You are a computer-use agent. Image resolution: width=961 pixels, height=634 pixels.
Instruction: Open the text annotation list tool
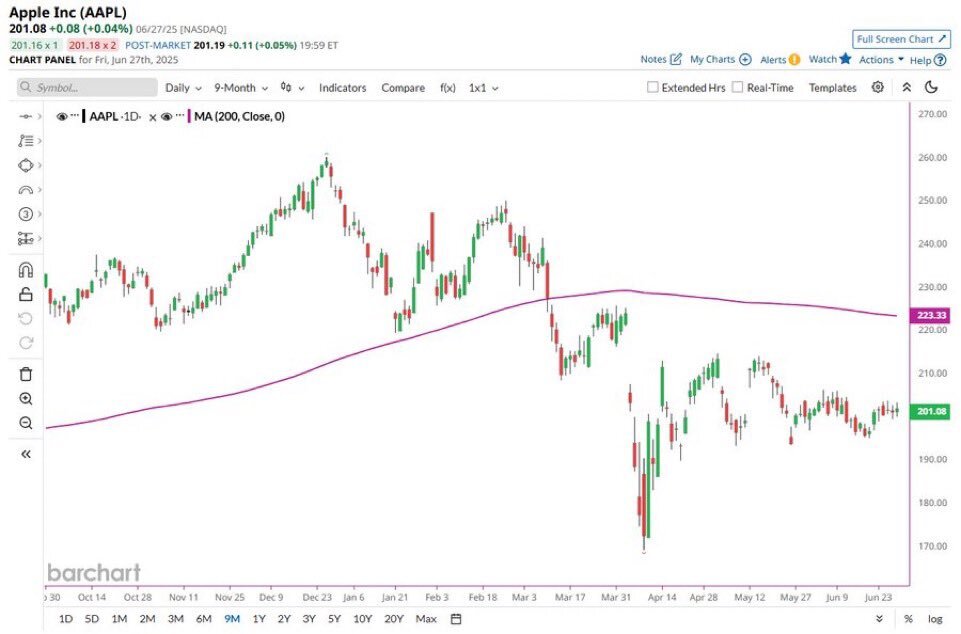coord(25,141)
